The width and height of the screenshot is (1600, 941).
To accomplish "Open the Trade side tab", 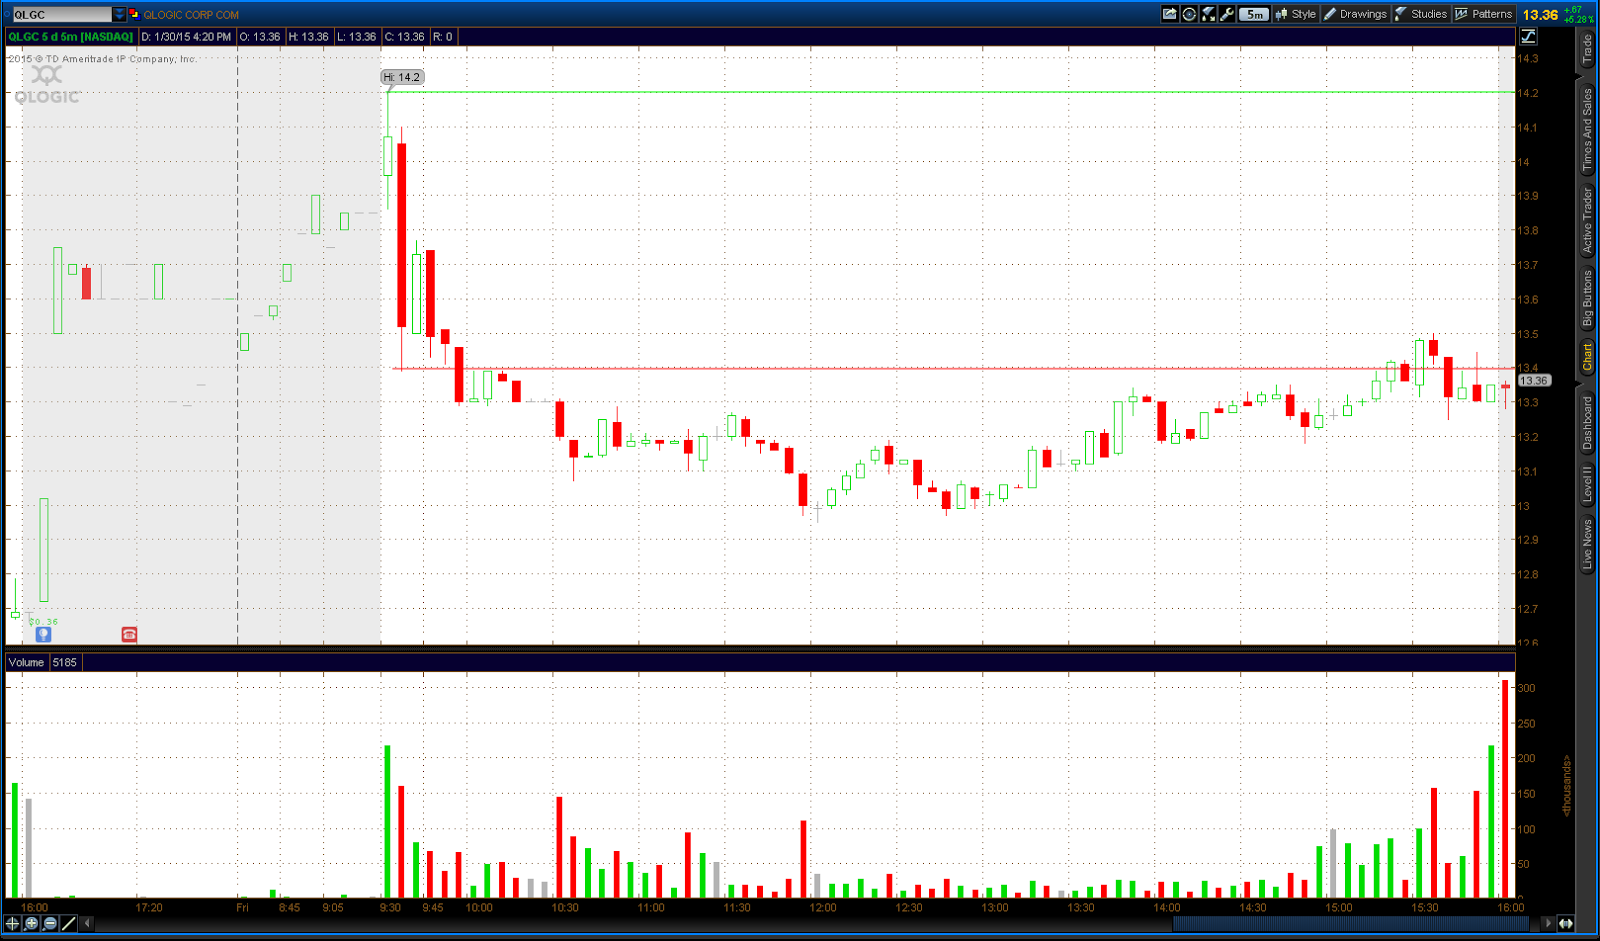I will 1587,50.
